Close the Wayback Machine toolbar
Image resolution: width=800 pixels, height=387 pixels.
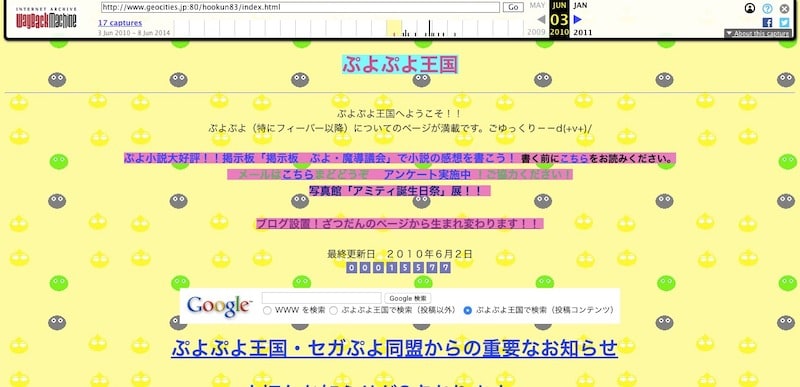tap(784, 8)
